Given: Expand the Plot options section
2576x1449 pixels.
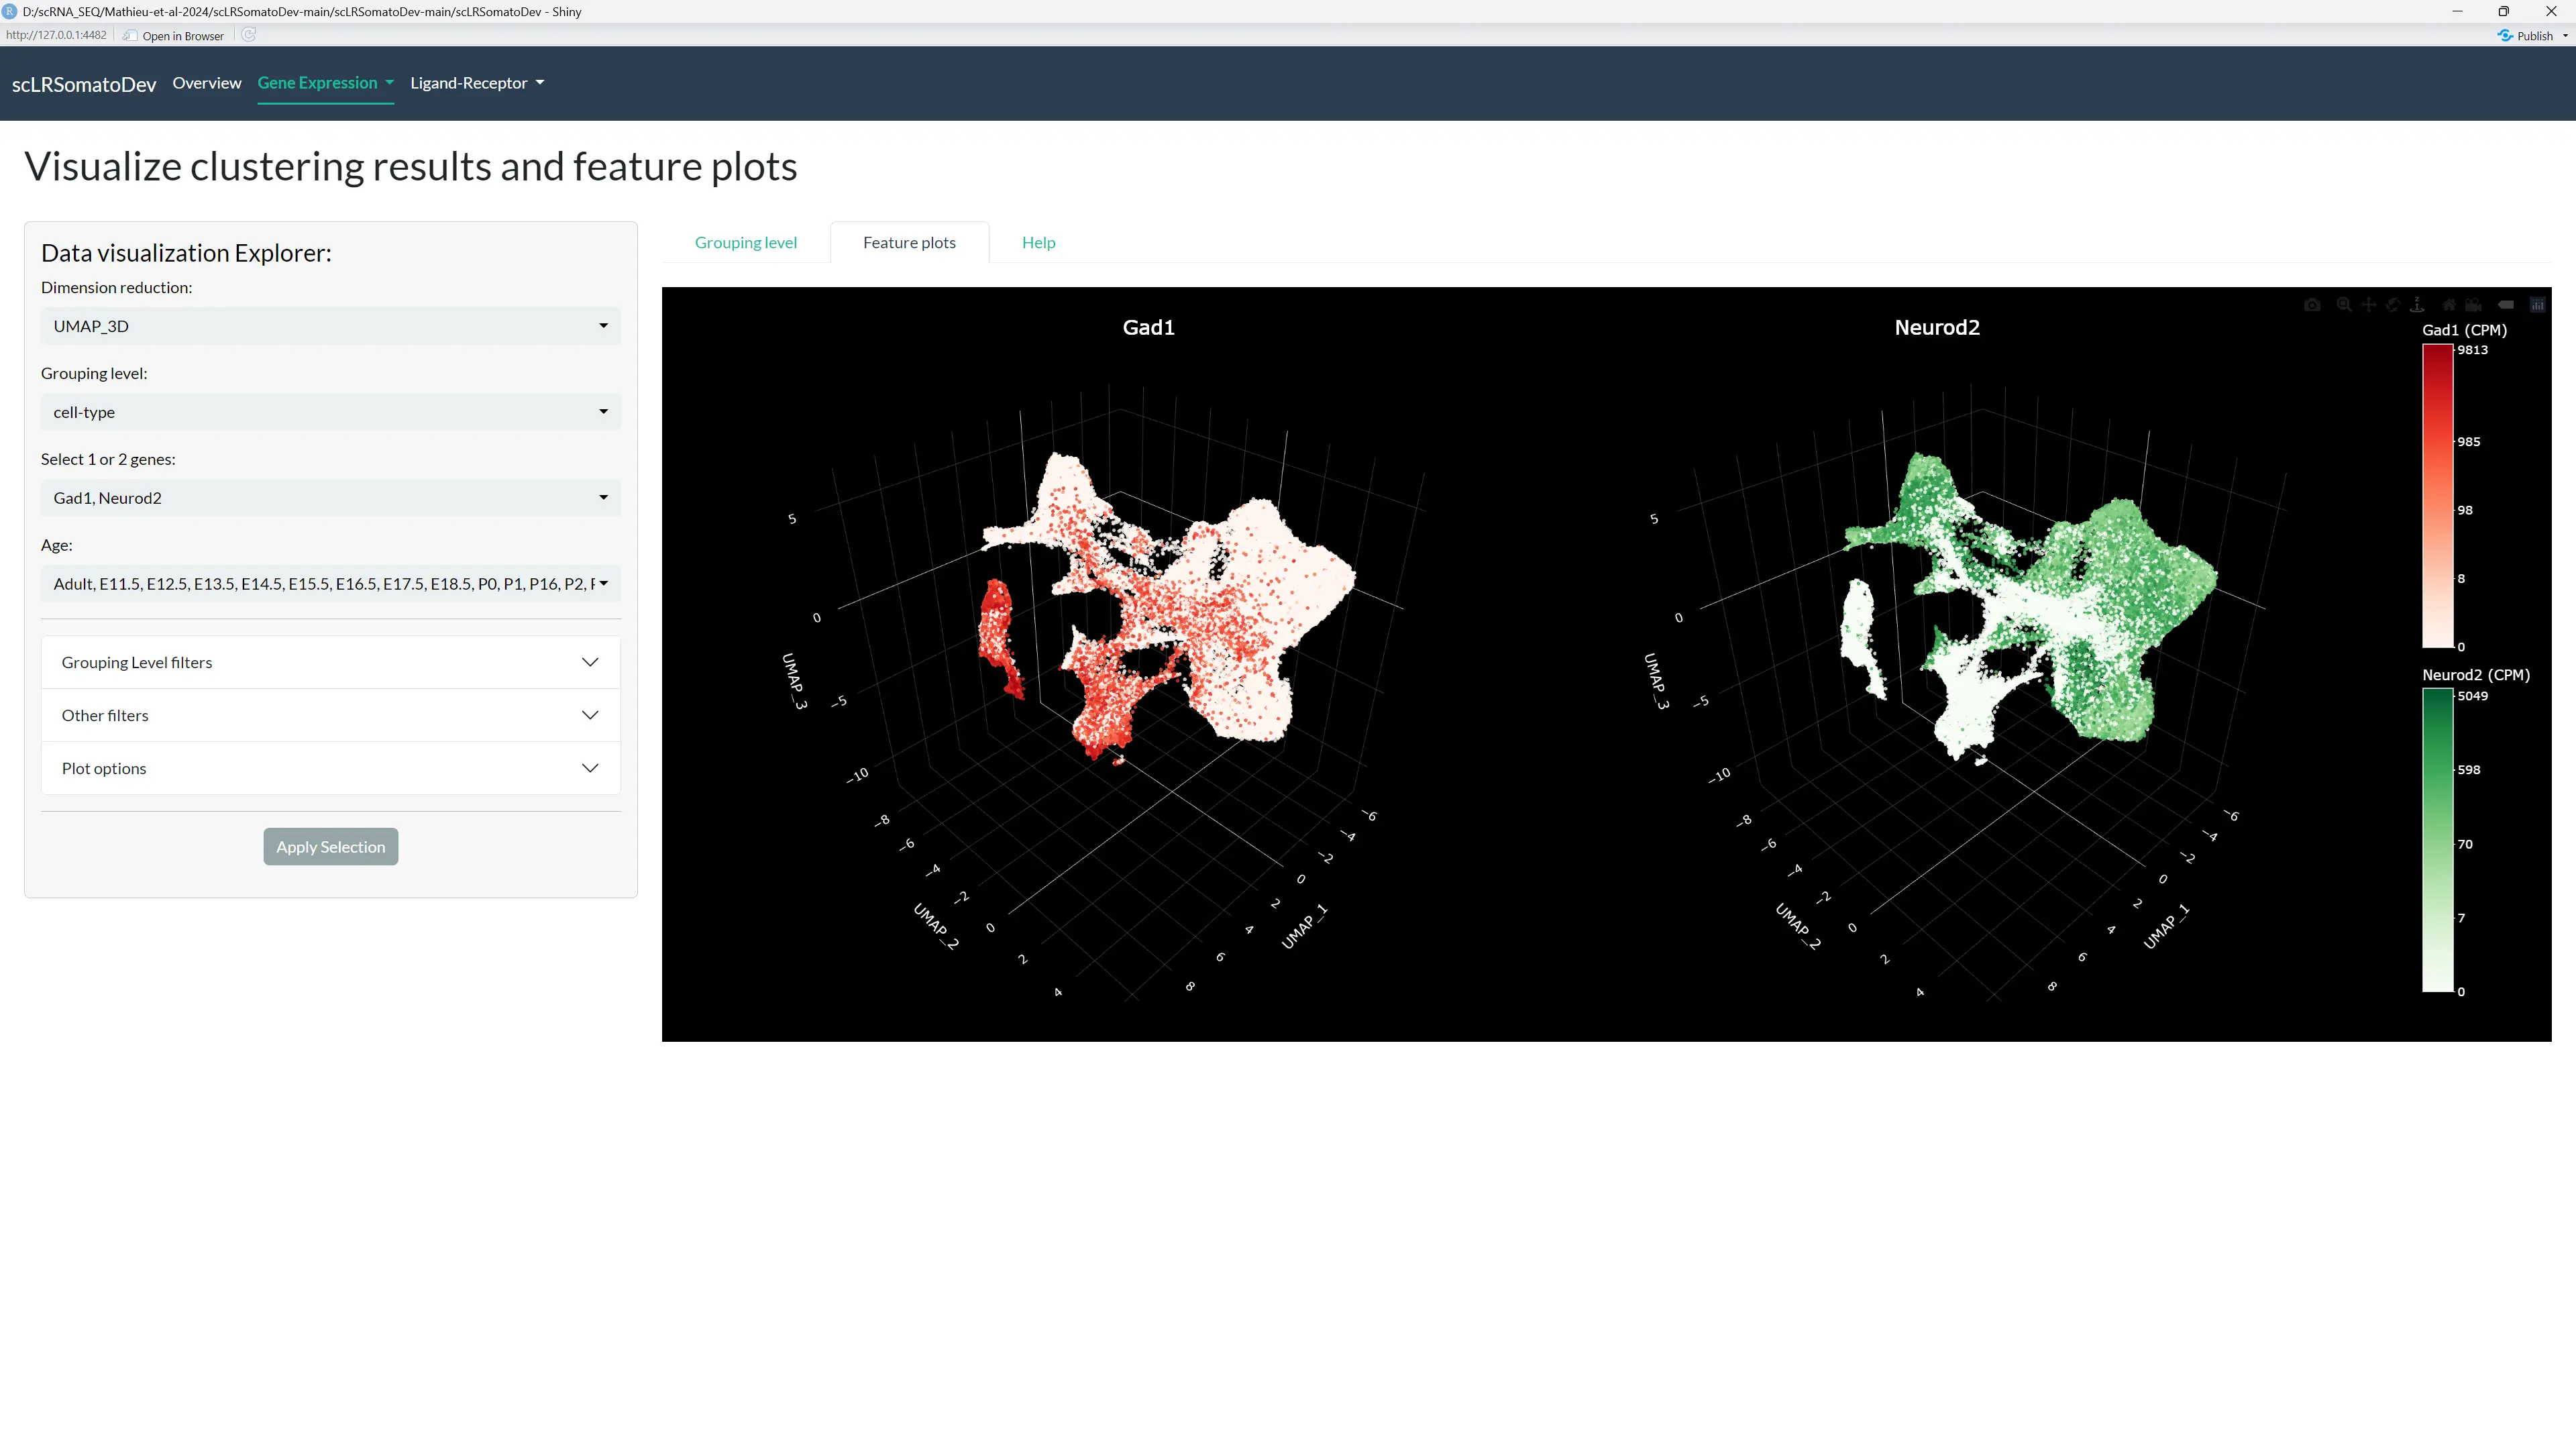Looking at the screenshot, I should [330, 767].
